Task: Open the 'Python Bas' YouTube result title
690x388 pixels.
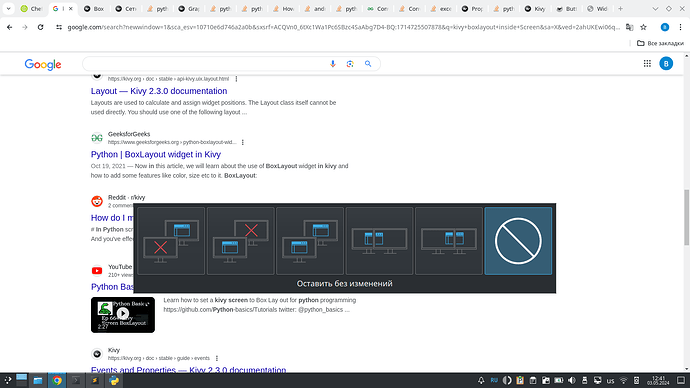Action: [112, 287]
